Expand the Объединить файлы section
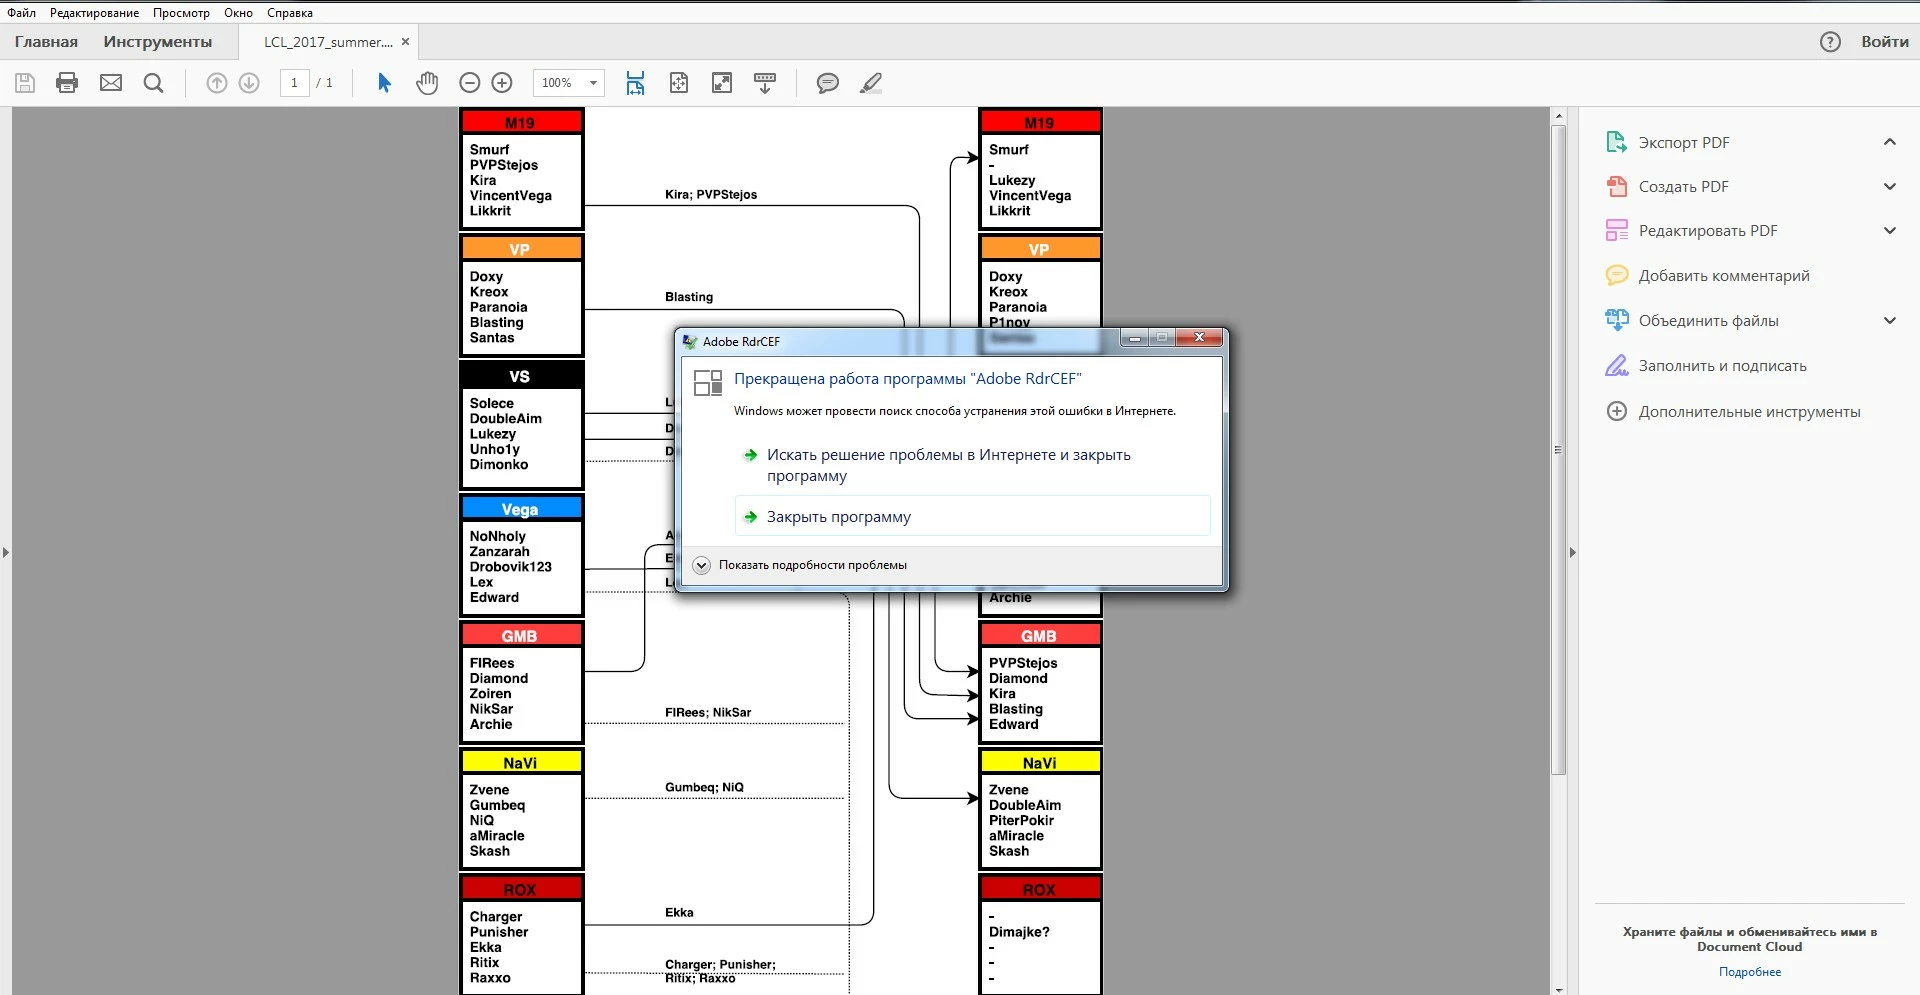The height and width of the screenshot is (995, 1920). [1890, 321]
